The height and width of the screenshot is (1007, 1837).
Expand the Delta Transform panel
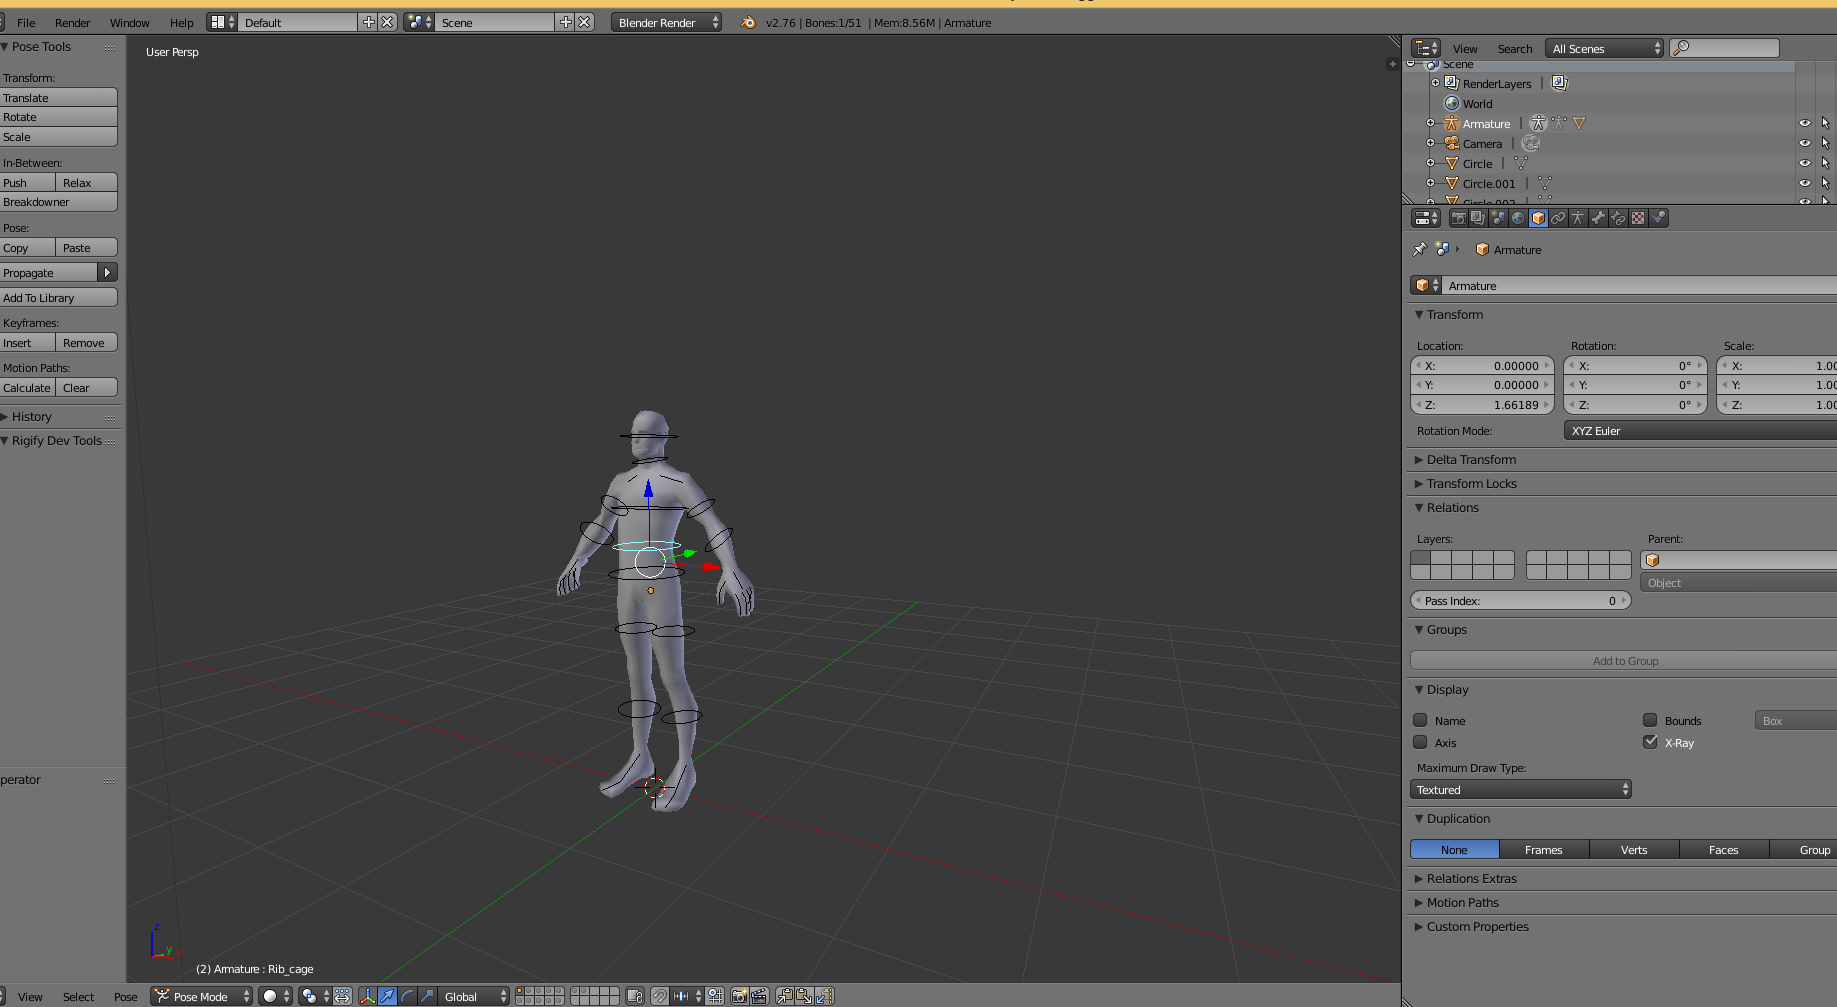[1471, 459]
